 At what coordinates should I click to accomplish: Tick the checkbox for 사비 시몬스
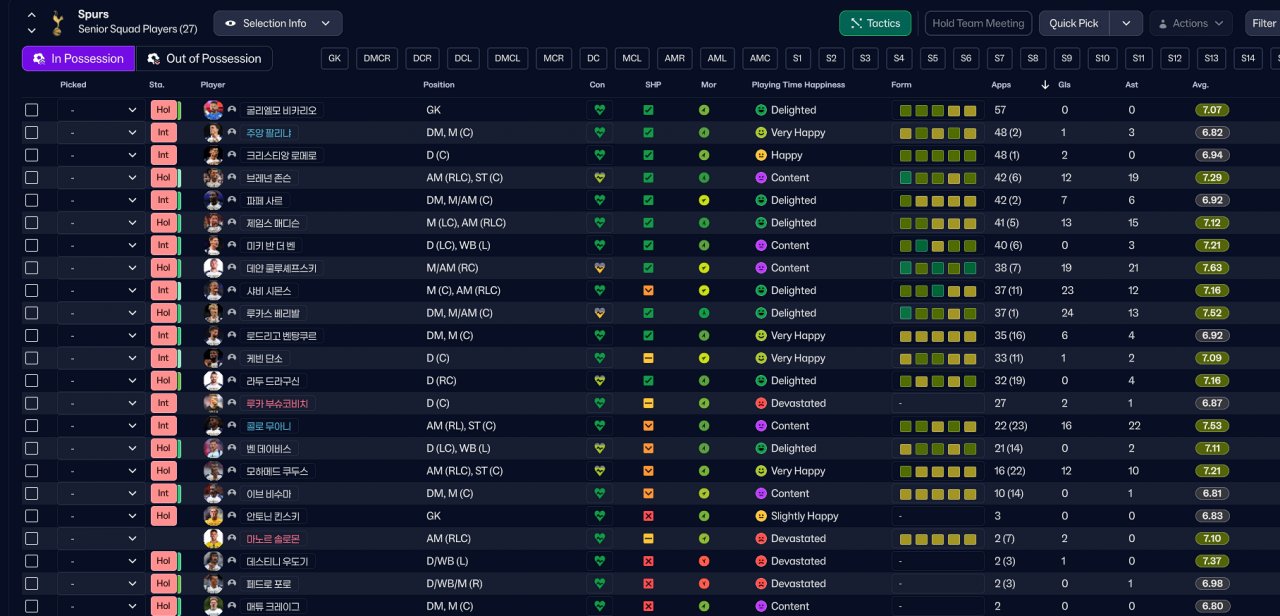[x=31, y=290]
